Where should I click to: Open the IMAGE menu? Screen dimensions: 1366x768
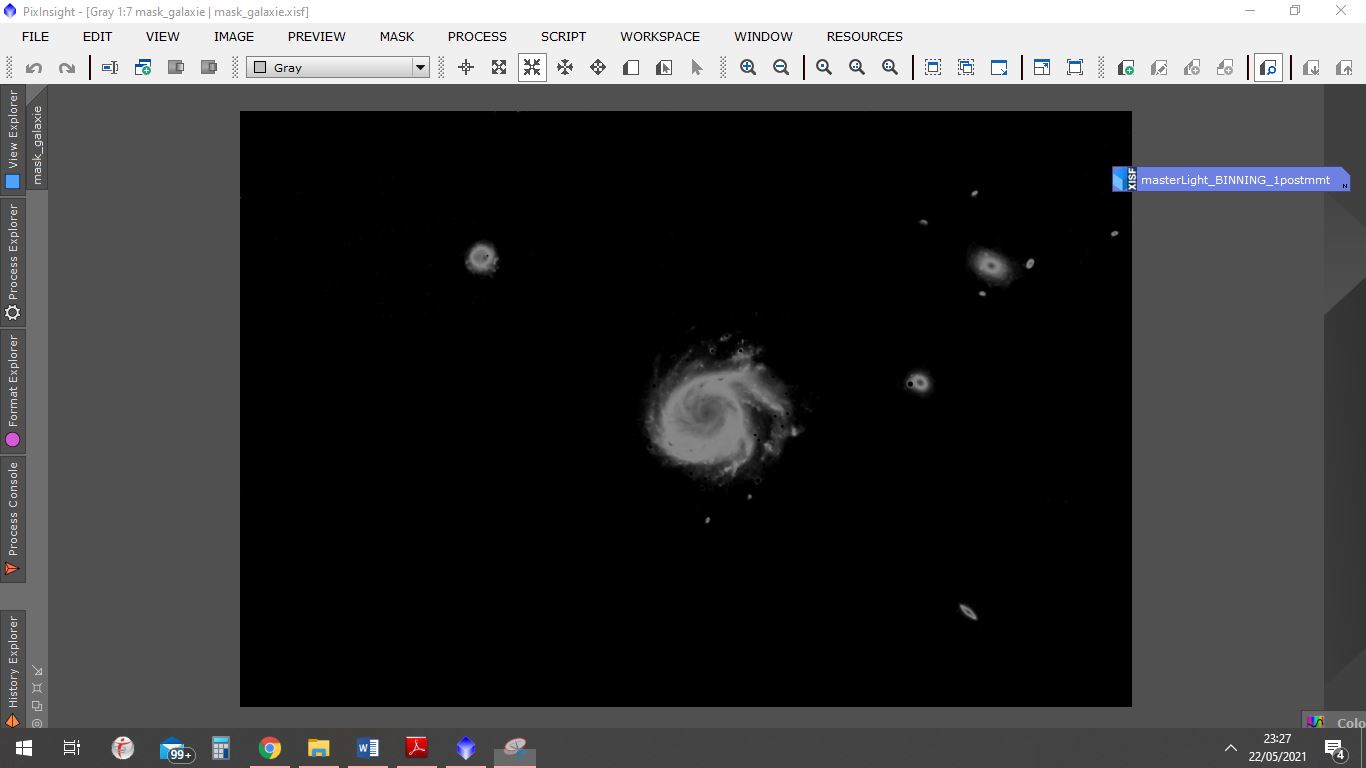coord(234,36)
